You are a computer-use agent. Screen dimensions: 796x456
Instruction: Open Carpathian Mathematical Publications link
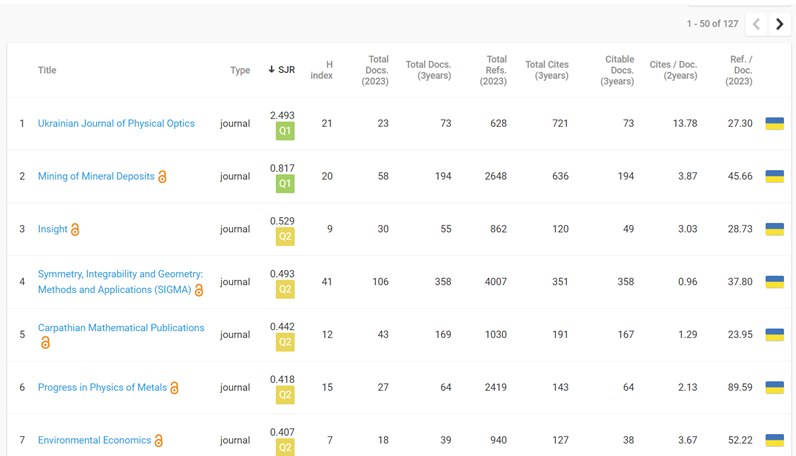(121, 328)
